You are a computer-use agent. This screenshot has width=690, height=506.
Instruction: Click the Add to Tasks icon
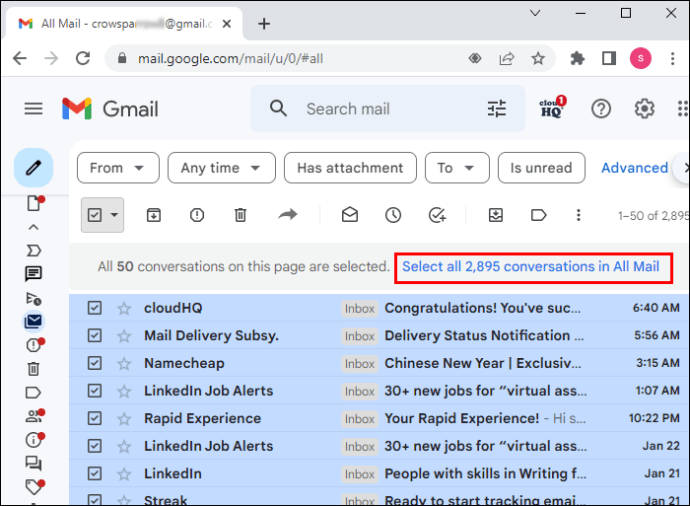[x=437, y=215]
